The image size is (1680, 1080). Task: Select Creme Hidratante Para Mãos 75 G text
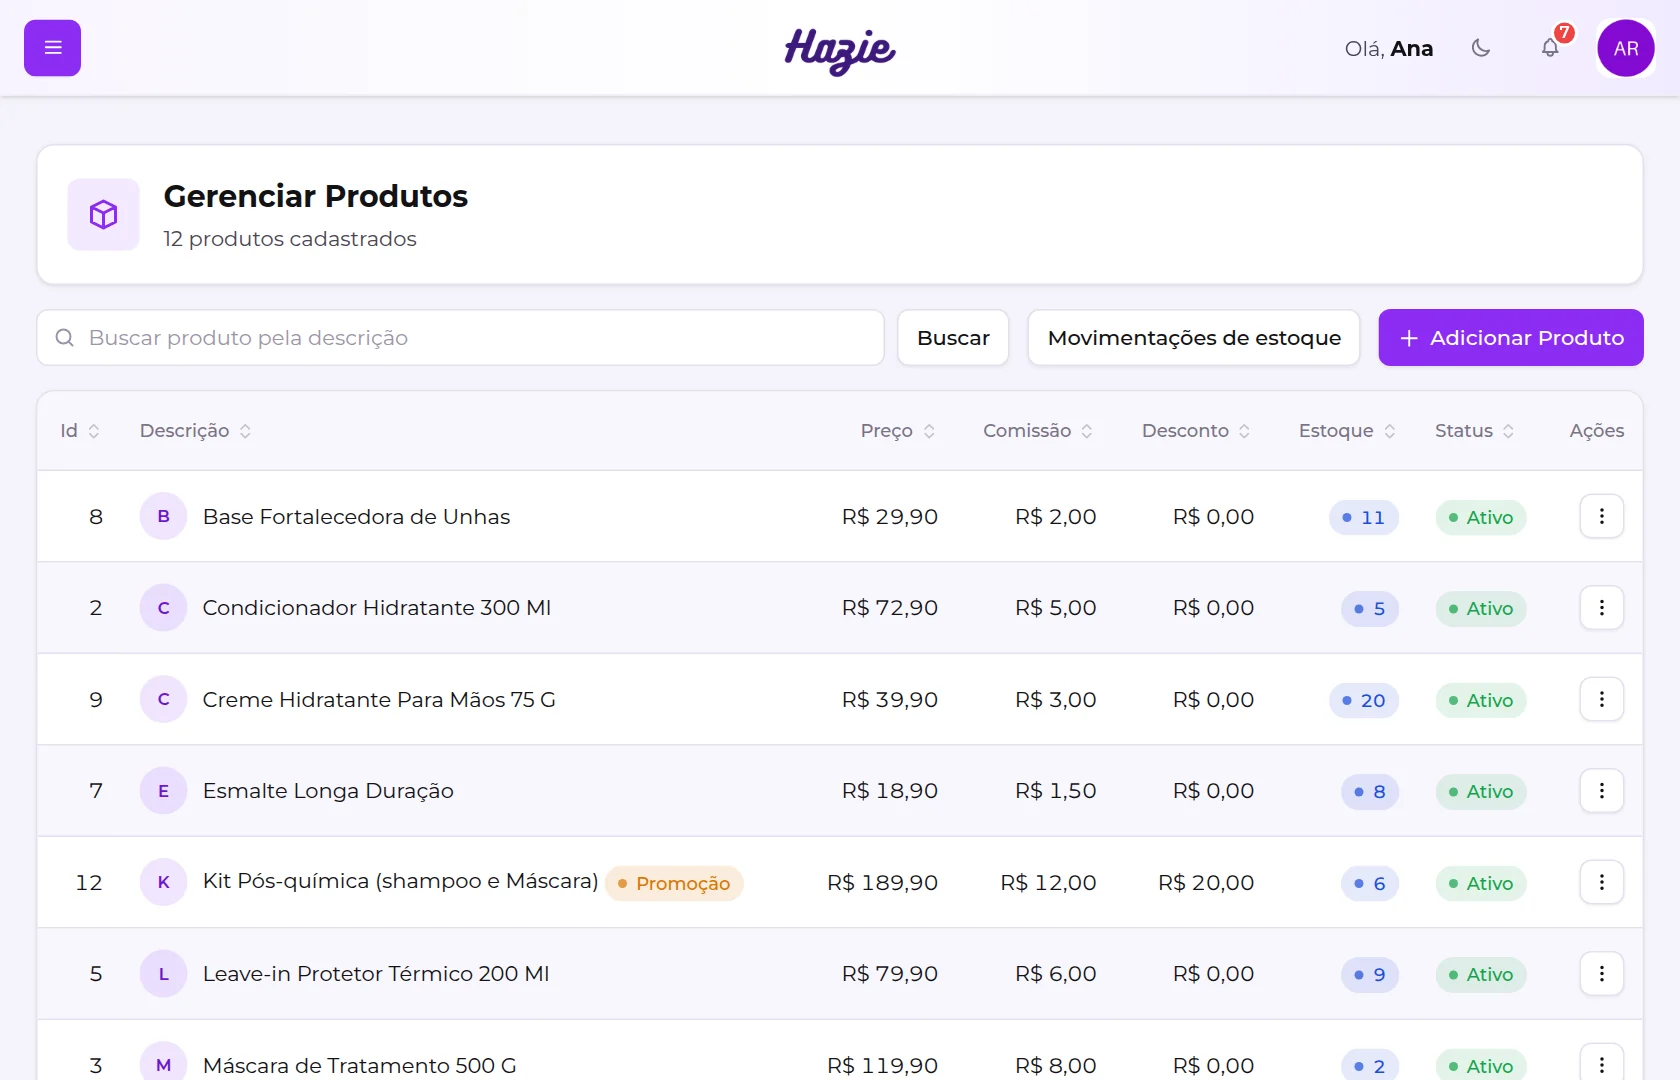[379, 700]
